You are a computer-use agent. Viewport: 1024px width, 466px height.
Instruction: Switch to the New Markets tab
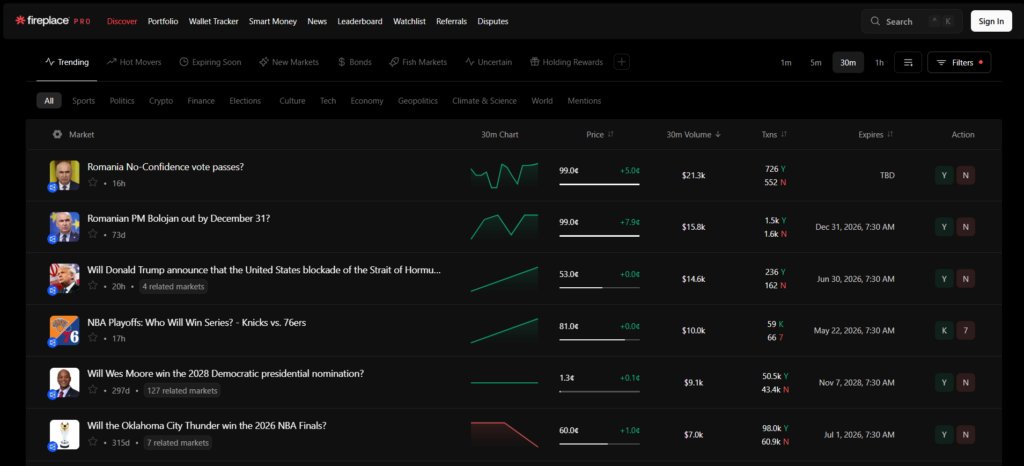[289, 62]
